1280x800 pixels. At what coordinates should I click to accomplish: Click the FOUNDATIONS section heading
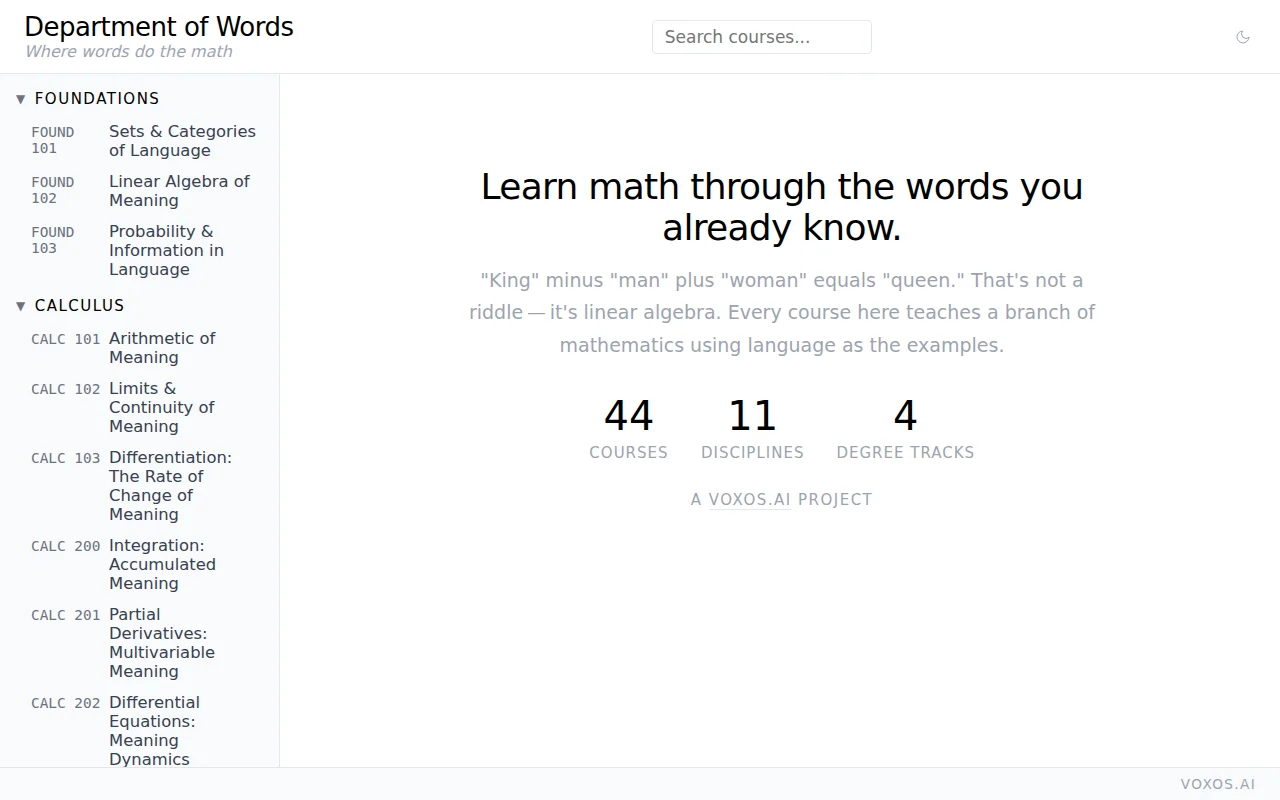(x=97, y=99)
